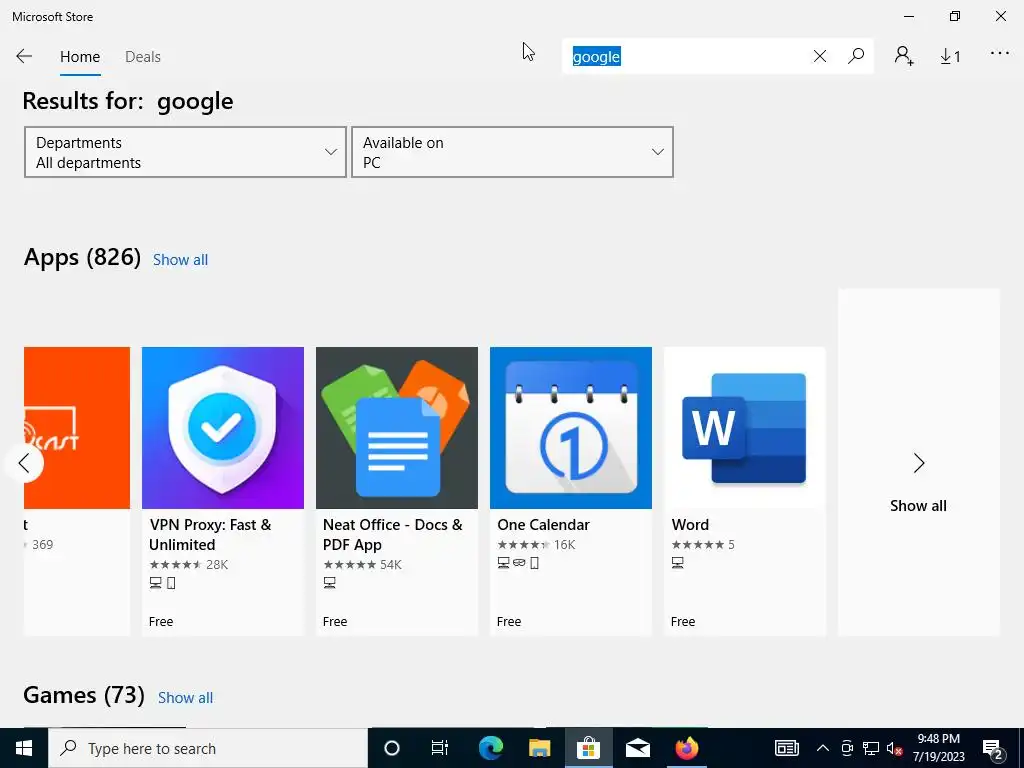This screenshot has width=1024, height=768.
Task: Click mobile device icon under VPN Proxy
Action: [171, 583]
